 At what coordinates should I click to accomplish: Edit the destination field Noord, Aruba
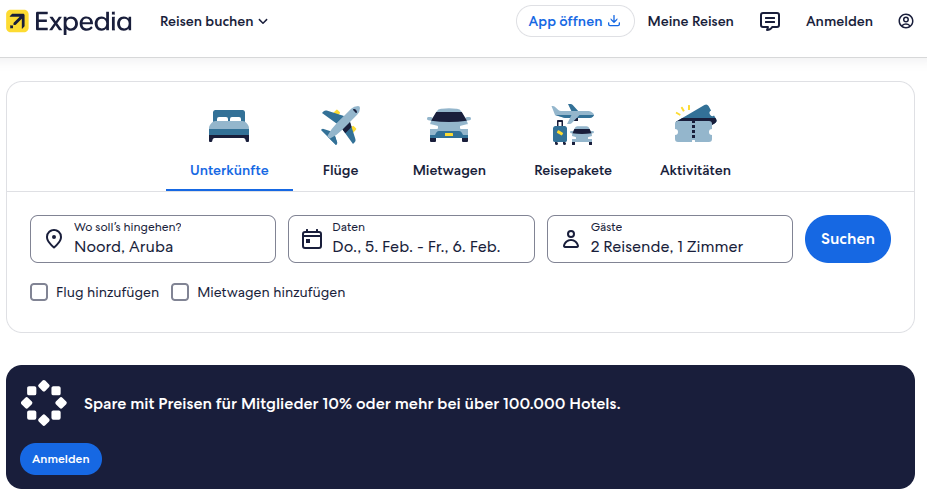153,239
